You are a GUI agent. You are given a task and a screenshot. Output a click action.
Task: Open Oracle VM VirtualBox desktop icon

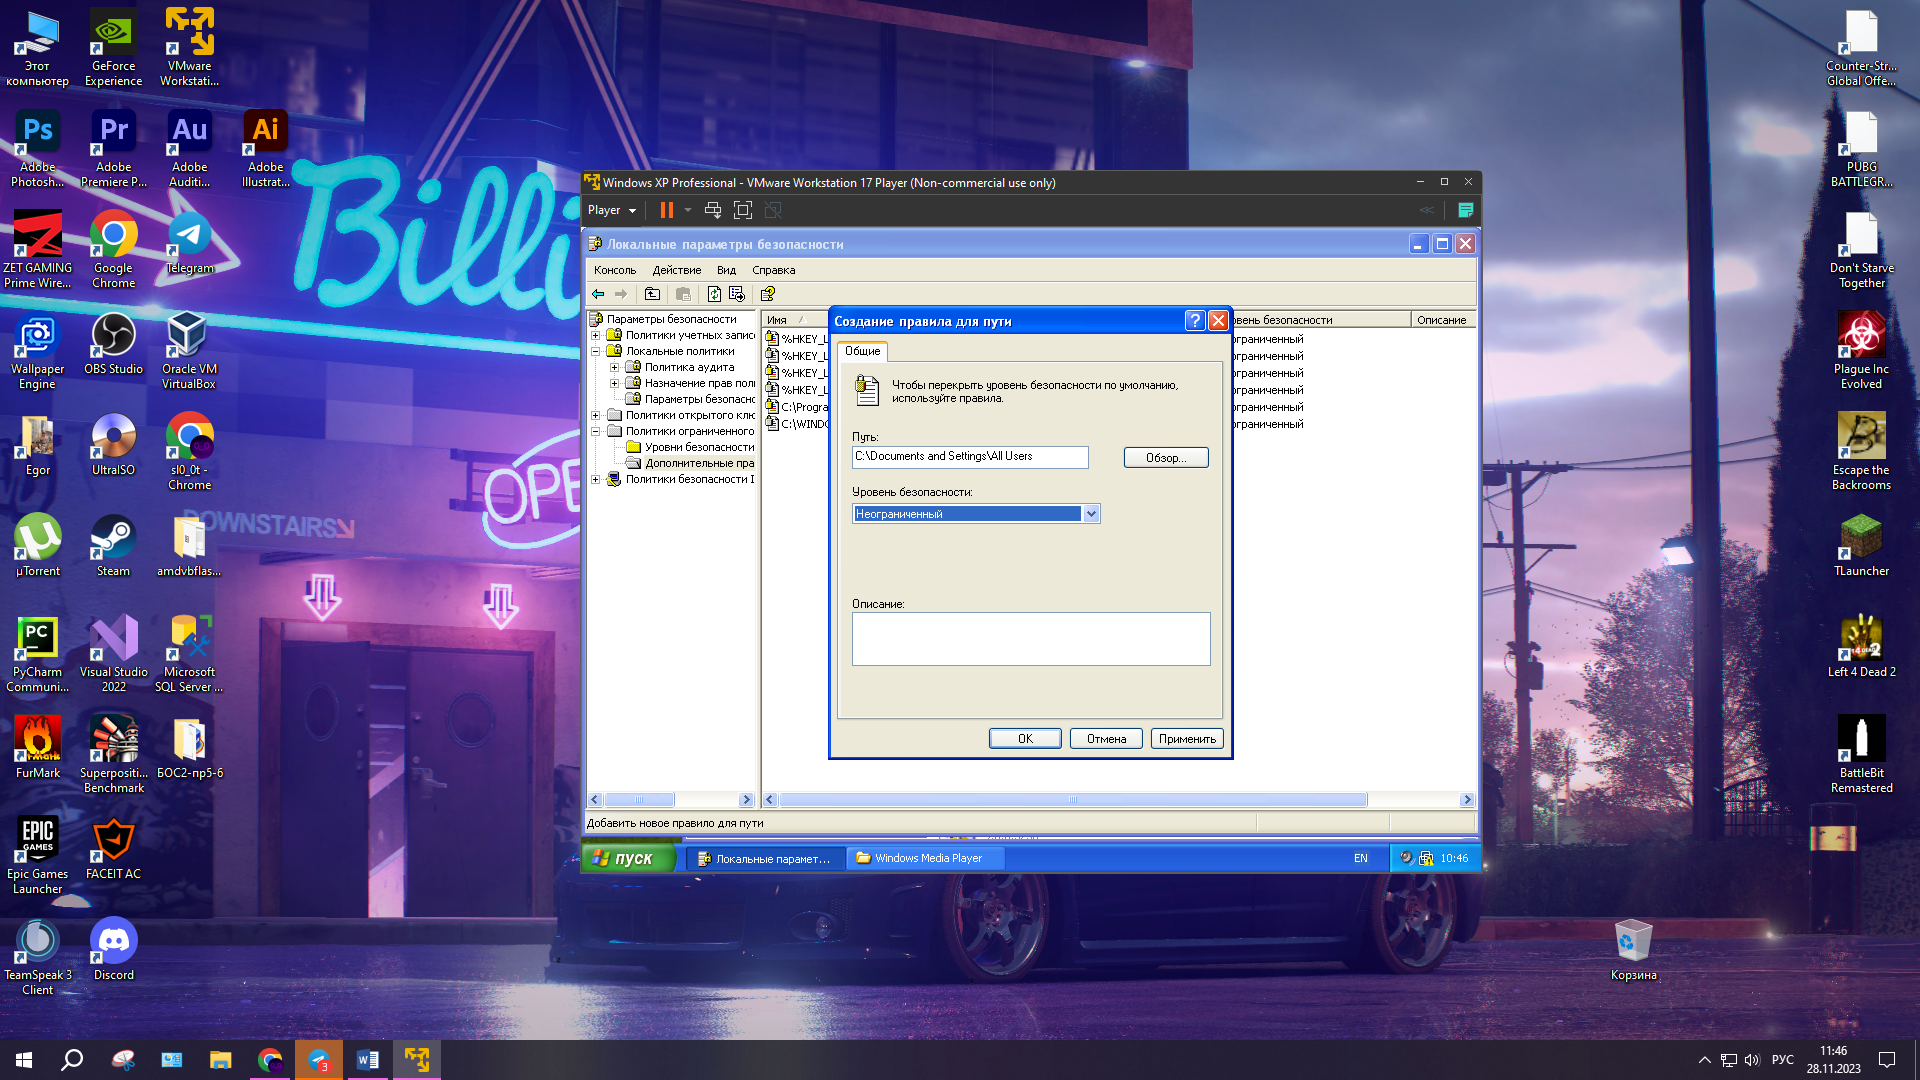tap(189, 351)
